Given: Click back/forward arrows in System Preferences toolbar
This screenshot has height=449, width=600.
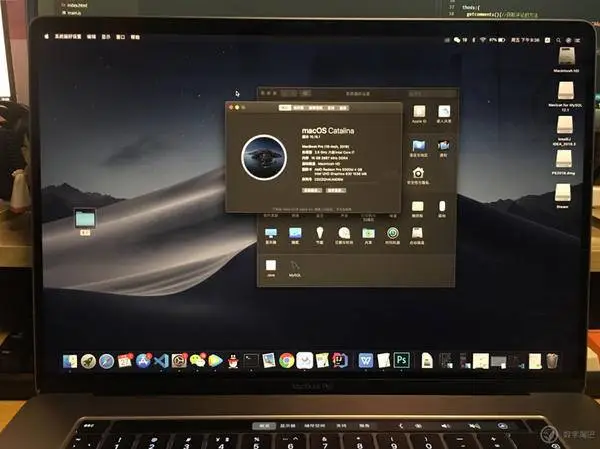Looking at the screenshot, I should [289, 93].
